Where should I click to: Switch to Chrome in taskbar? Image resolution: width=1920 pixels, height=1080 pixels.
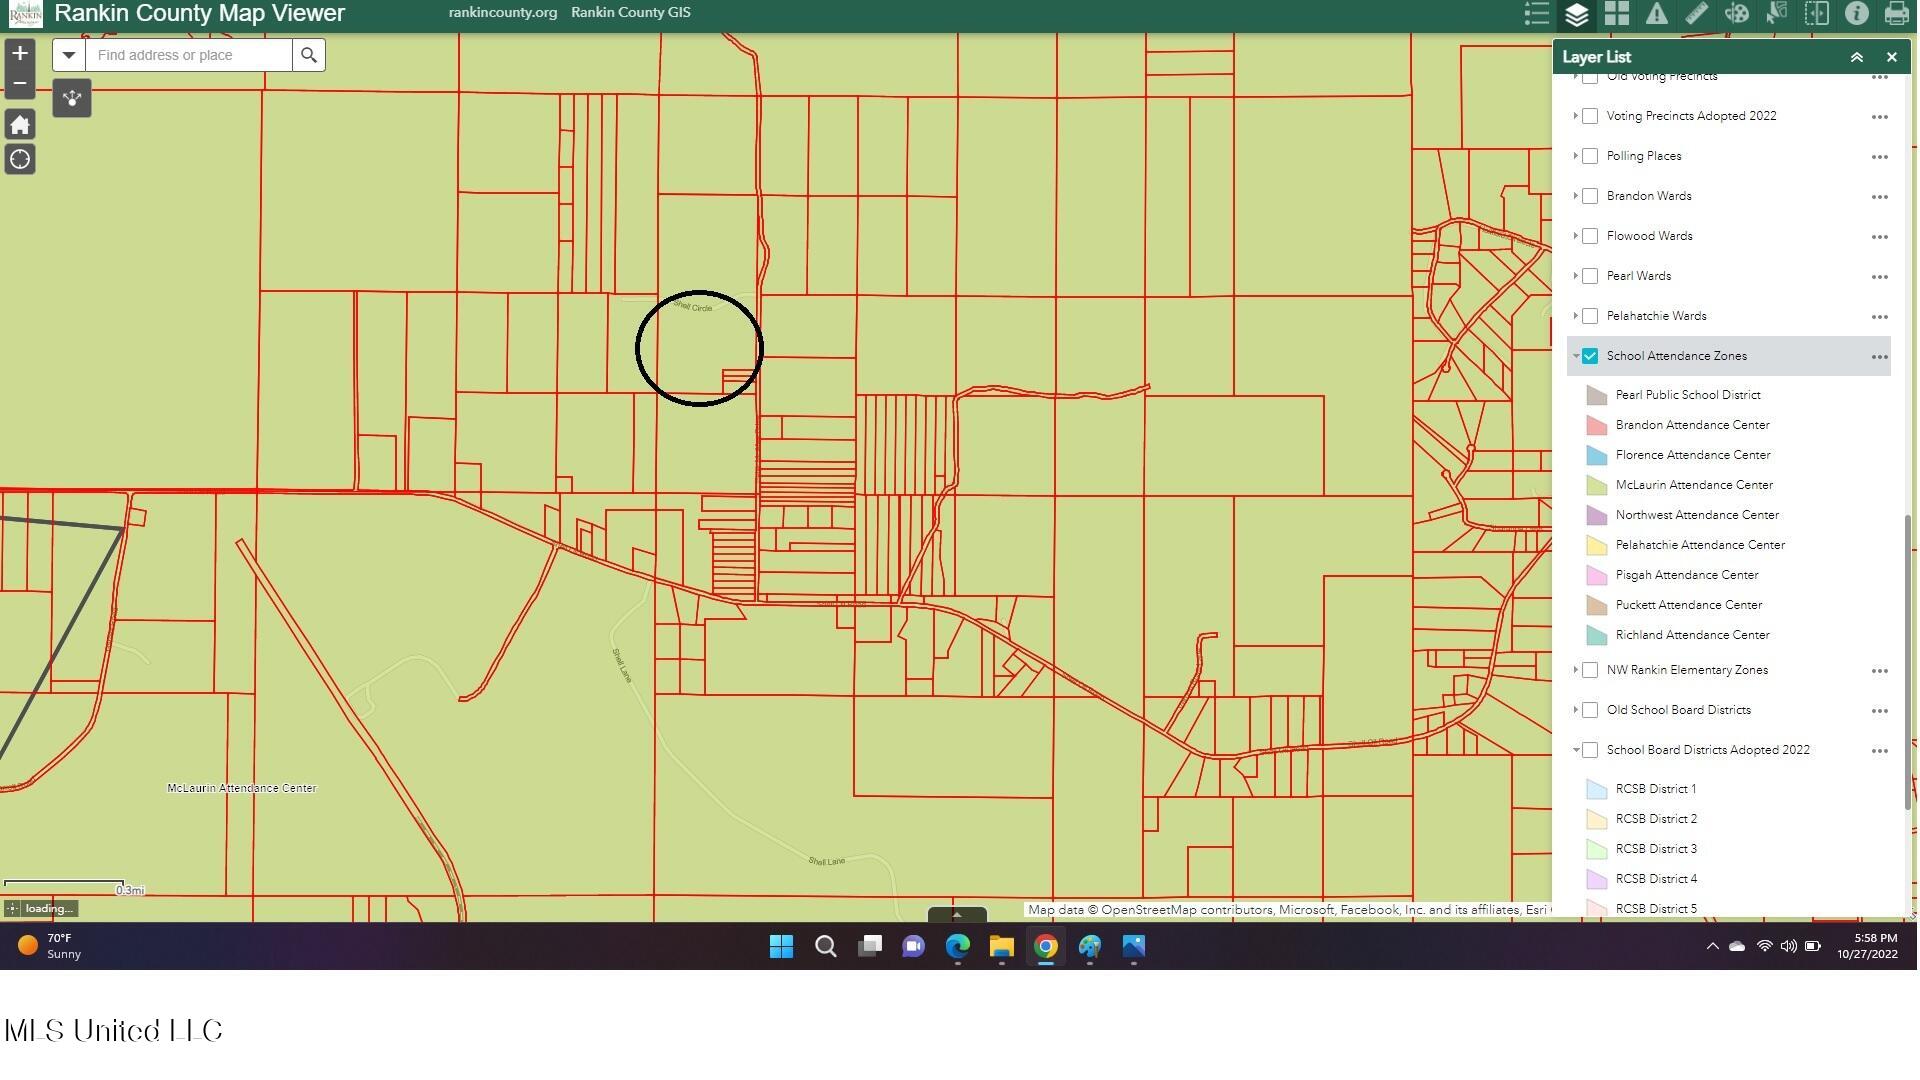point(1046,947)
